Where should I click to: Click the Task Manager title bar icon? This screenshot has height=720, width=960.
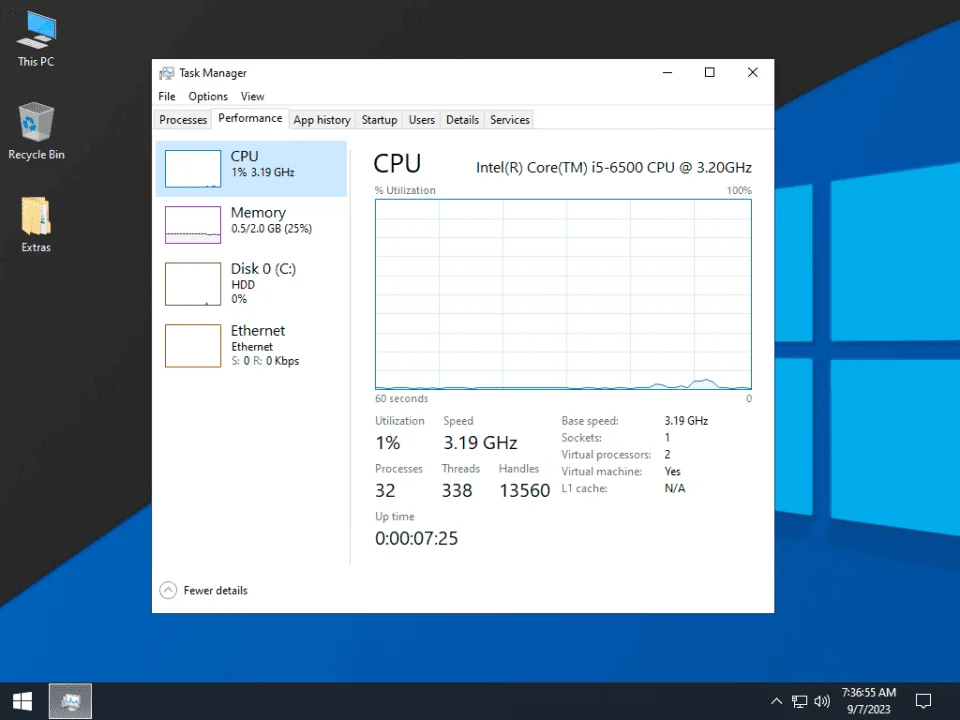click(167, 73)
